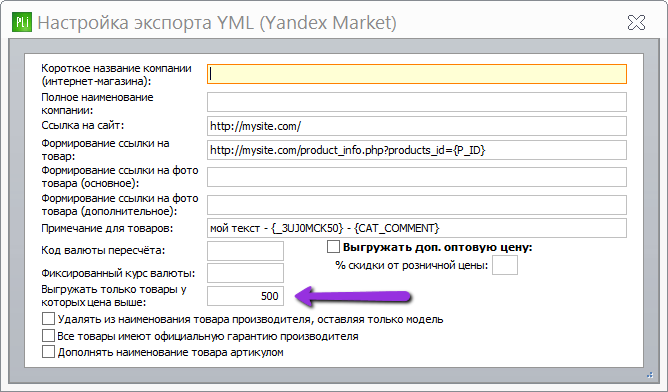
Task: Click the 'Ссылка на сайт:' label
Action: [x=83, y=125]
